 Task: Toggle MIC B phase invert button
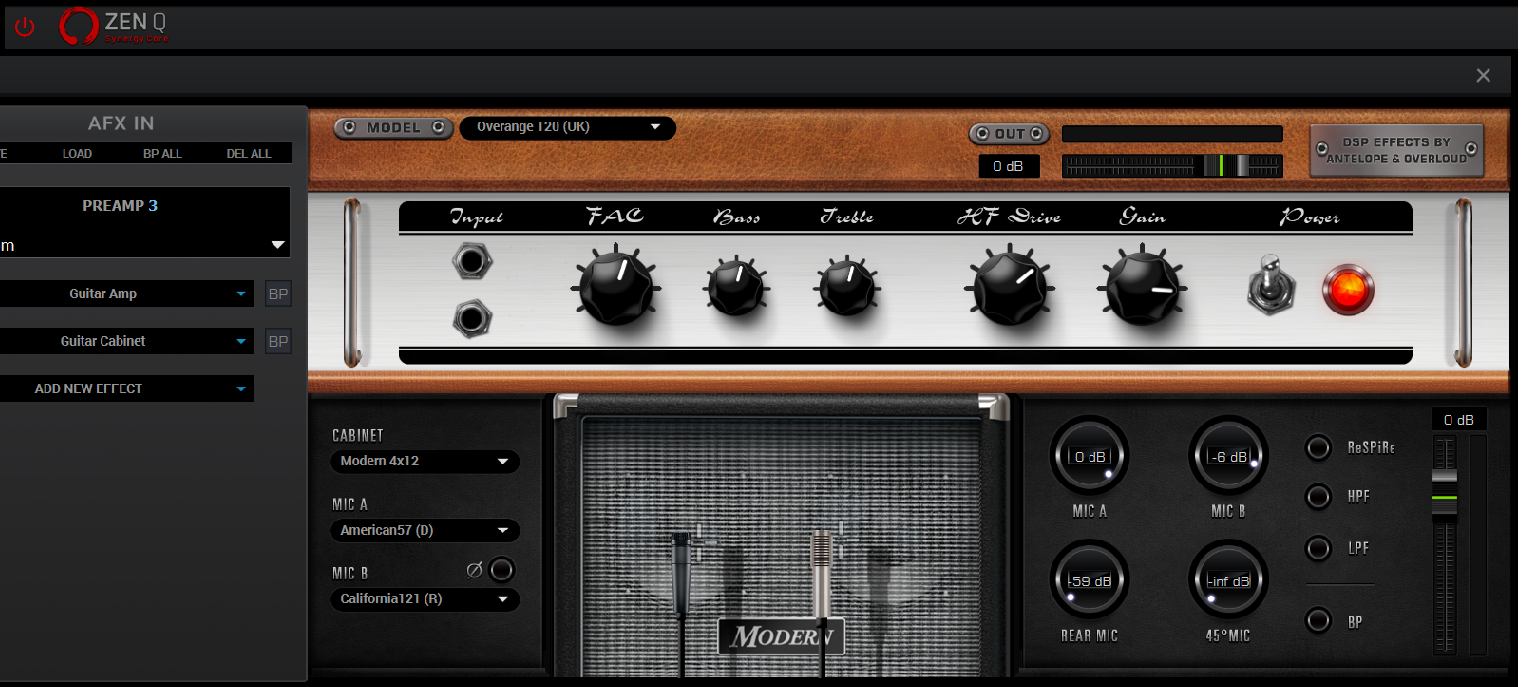[x=501, y=570]
